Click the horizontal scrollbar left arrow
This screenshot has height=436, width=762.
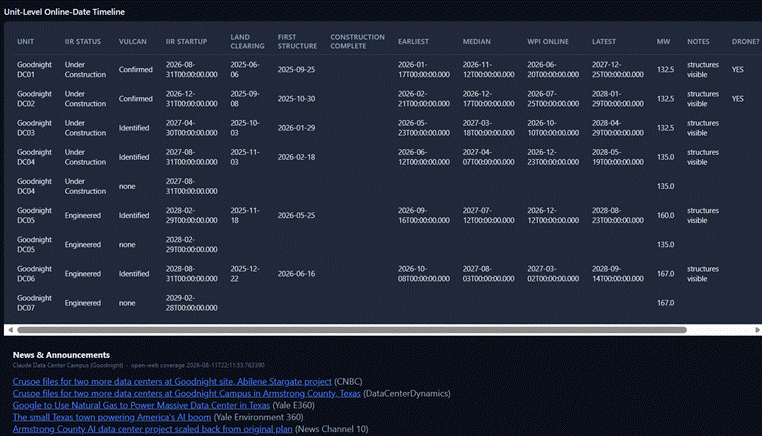(10, 330)
